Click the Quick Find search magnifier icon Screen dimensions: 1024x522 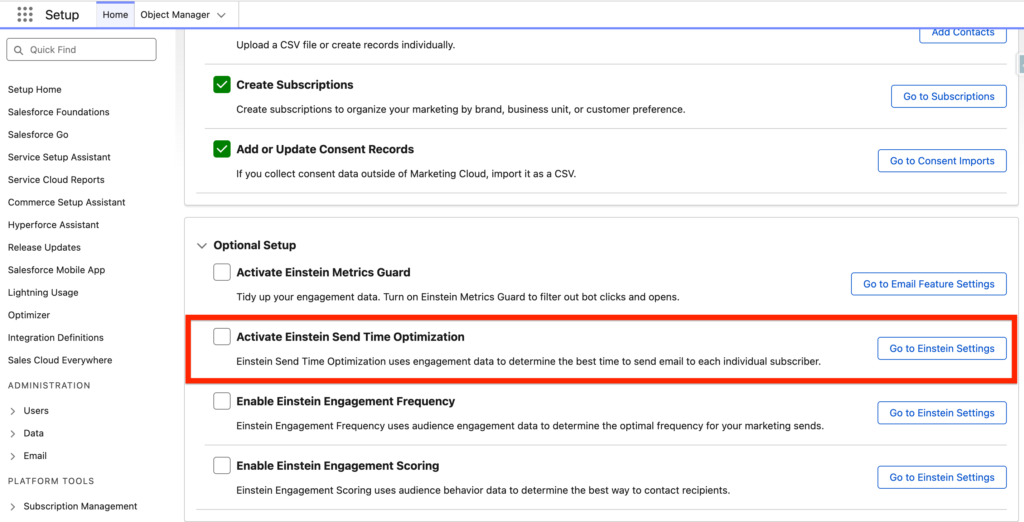coord(19,50)
